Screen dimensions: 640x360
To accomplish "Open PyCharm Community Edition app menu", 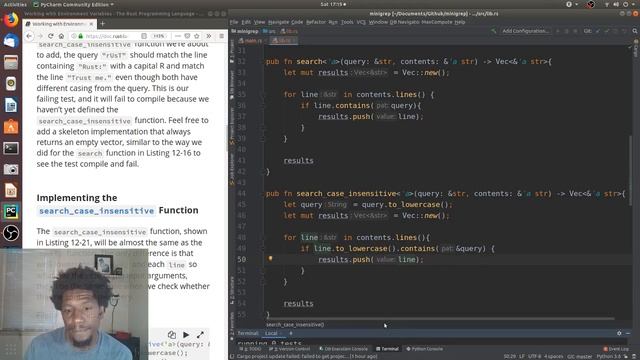I will pos(73,4).
